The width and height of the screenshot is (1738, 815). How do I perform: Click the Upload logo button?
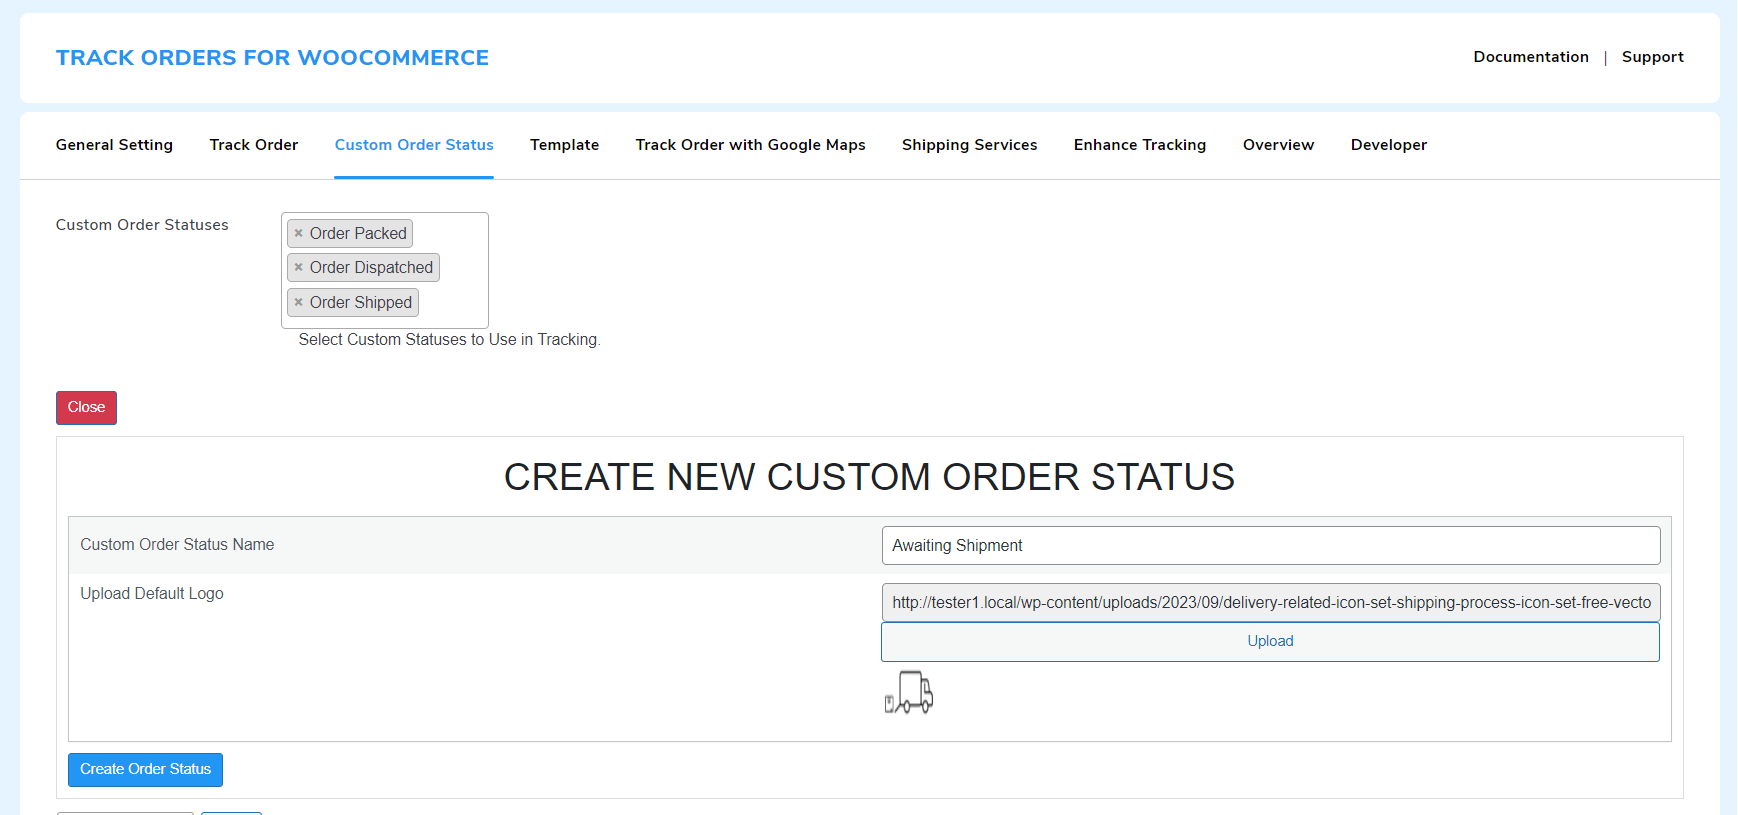[x=1270, y=641]
